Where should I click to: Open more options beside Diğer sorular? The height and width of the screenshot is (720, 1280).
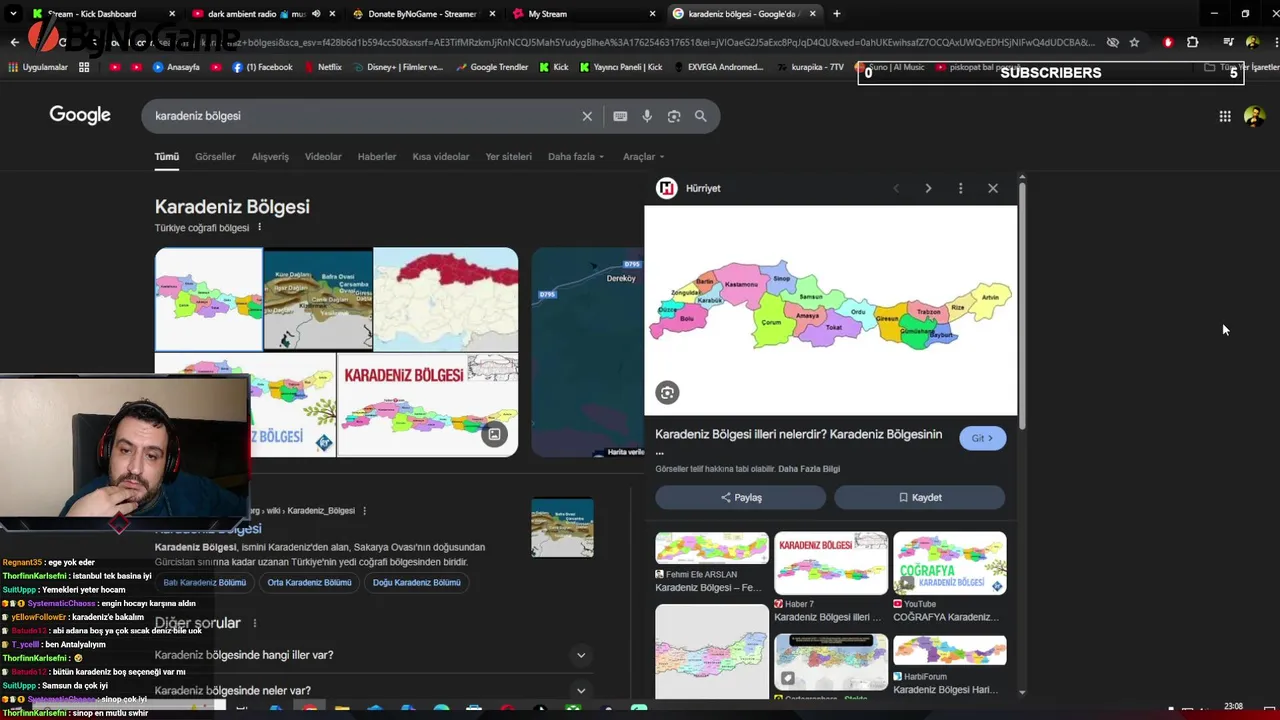(254, 623)
